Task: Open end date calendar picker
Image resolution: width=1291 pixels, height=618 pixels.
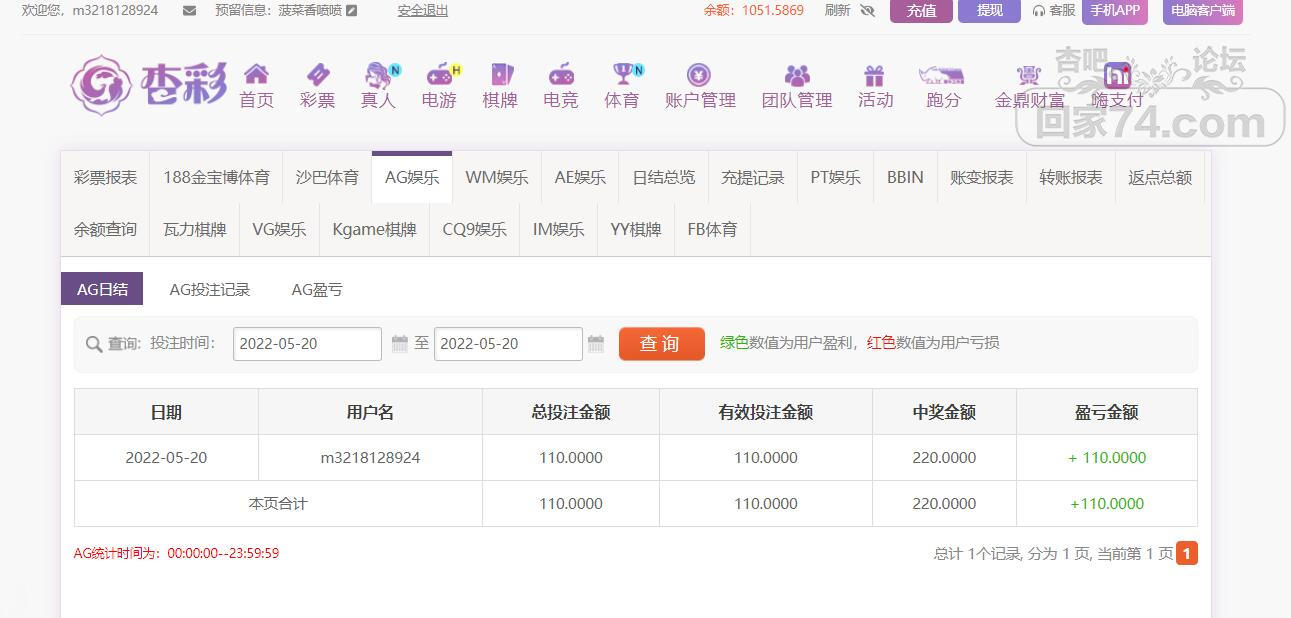Action: (596, 344)
